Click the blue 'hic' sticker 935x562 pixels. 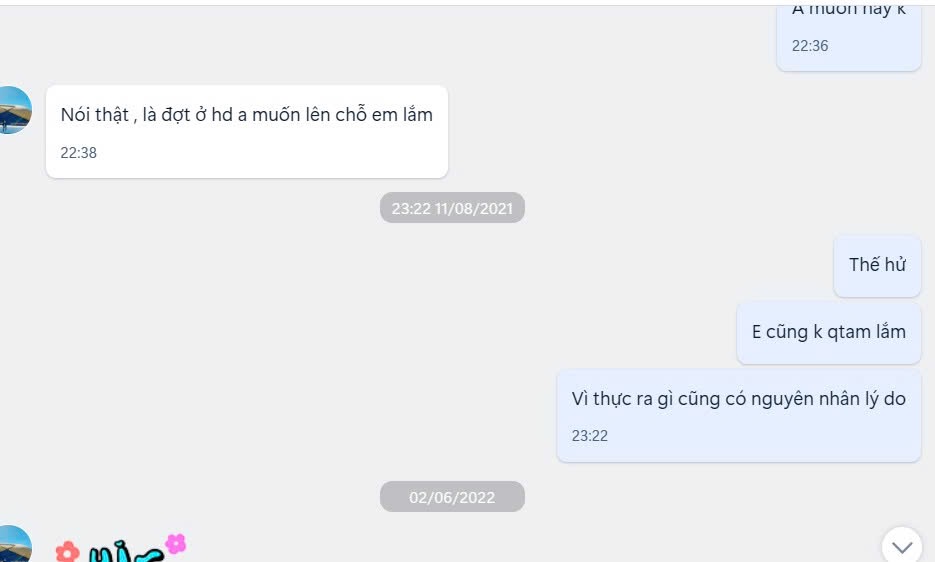(x=125, y=552)
